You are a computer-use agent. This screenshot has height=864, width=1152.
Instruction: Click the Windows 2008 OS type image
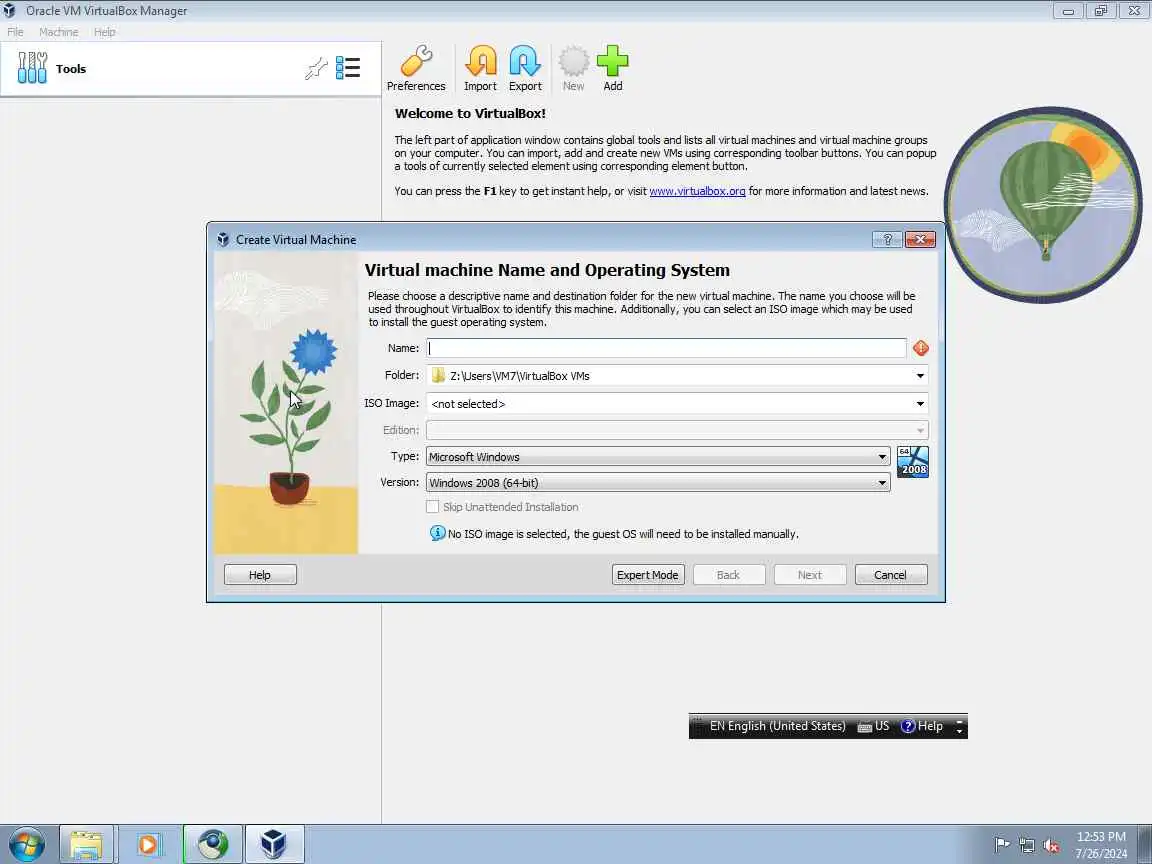(x=912, y=462)
